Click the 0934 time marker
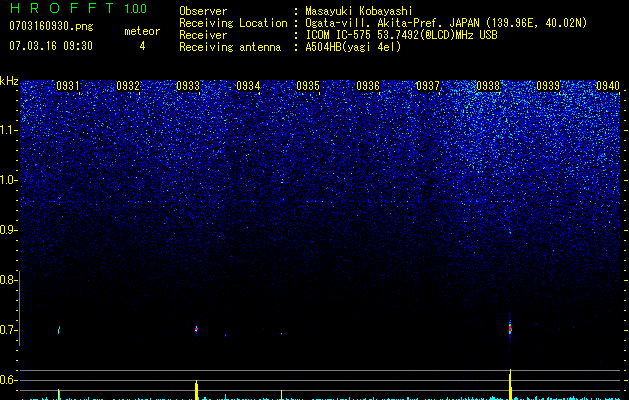Image resolution: width=629 pixels, height=400 pixels. click(x=248, y=86)
